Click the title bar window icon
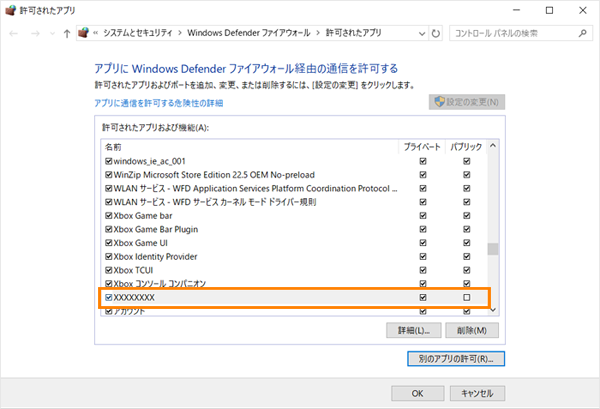Viewport: 600px width, 409px height. [x=11, y=10]
